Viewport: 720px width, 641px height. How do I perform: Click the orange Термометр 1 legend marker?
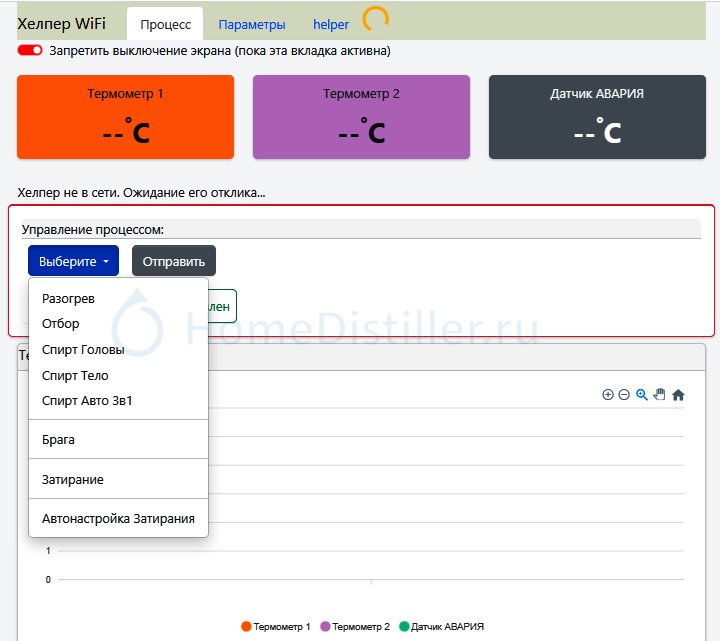246,626
